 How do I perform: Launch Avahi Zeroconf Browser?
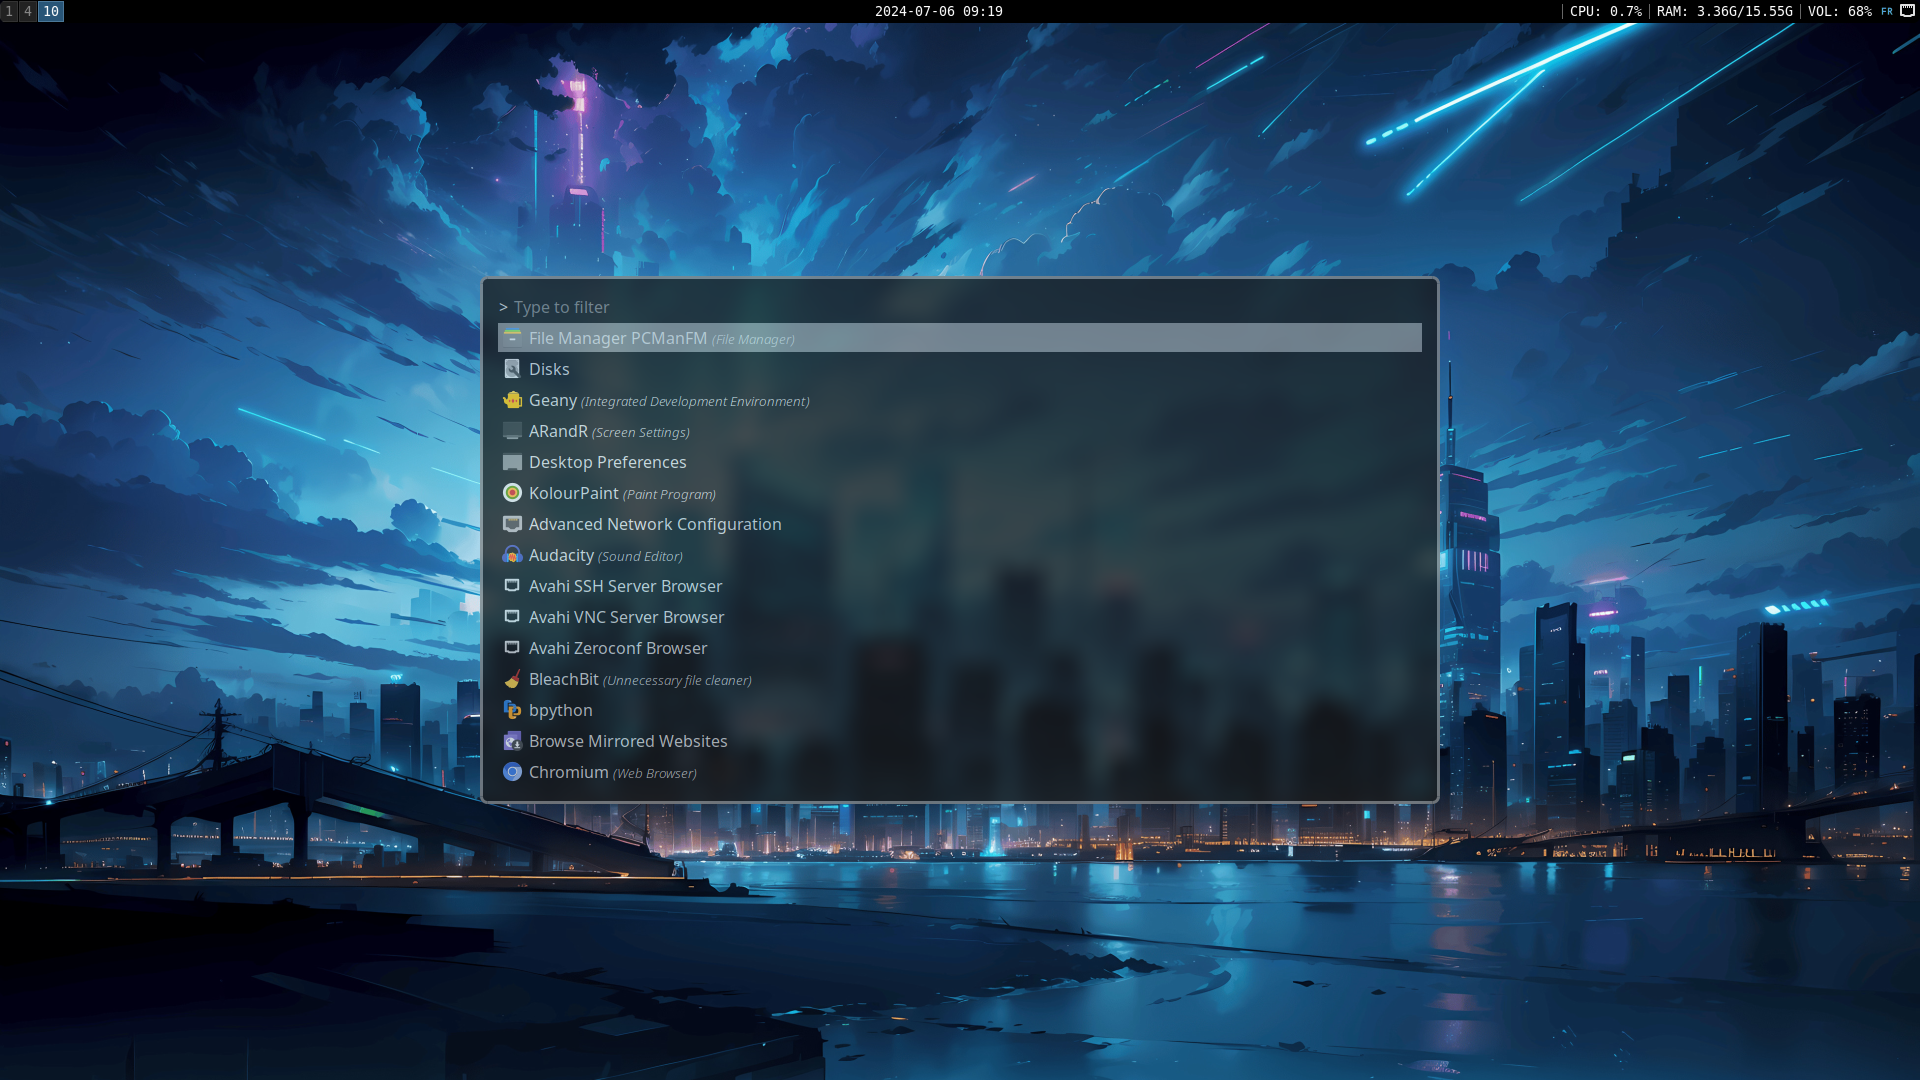pyautogui.click(x=617, y=648)
